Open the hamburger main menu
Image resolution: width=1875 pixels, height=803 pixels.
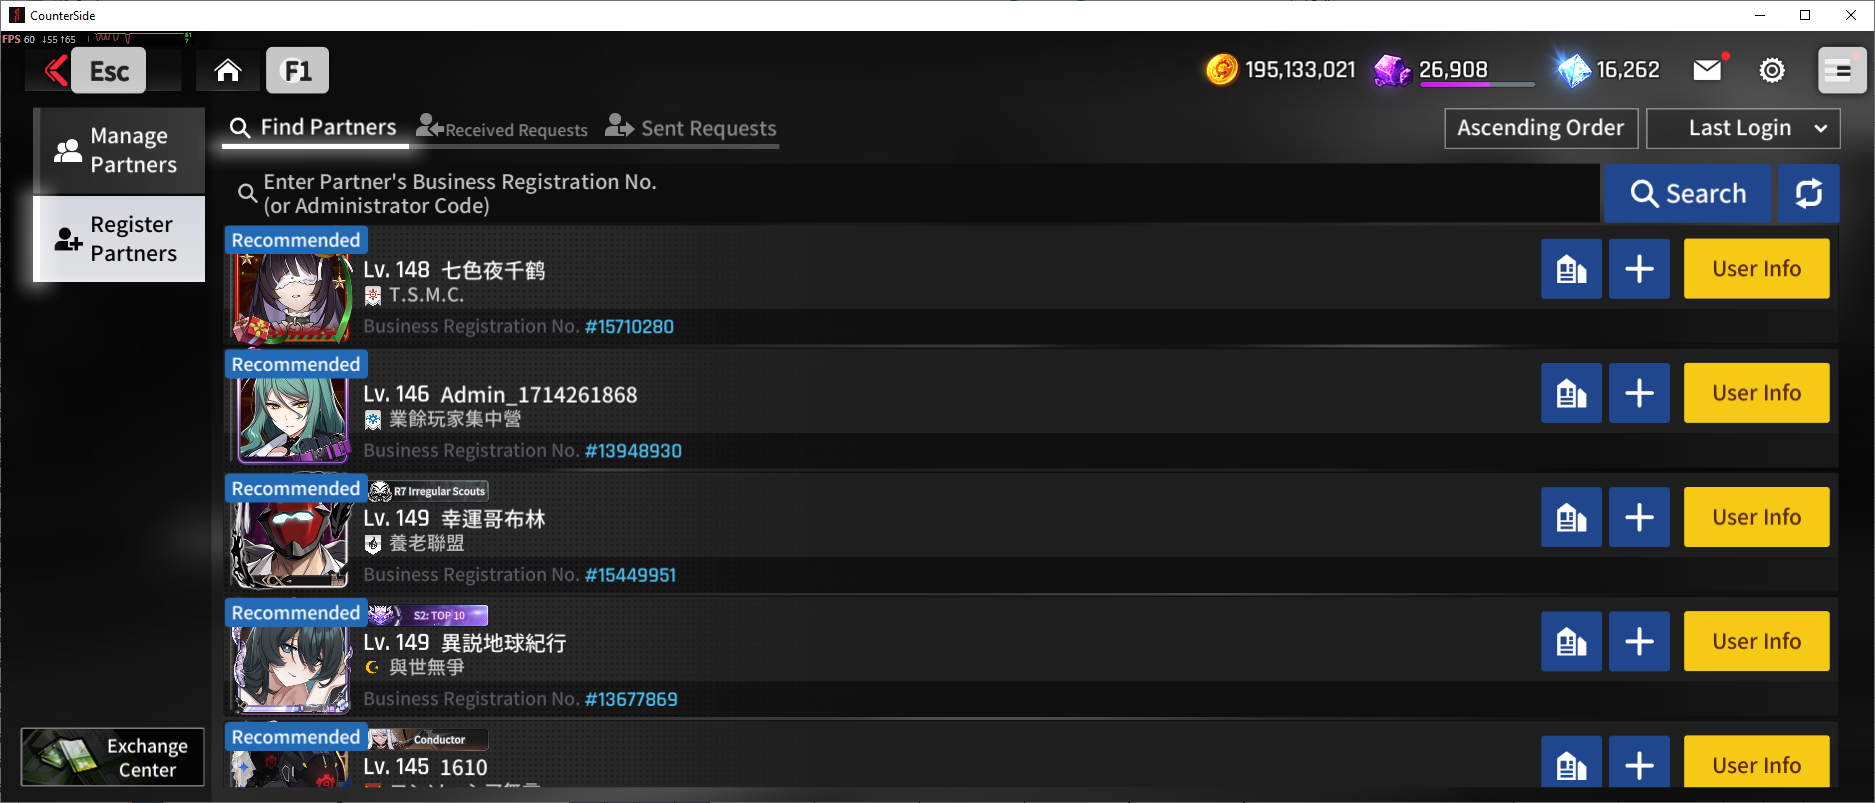(x=1841, y=70)
